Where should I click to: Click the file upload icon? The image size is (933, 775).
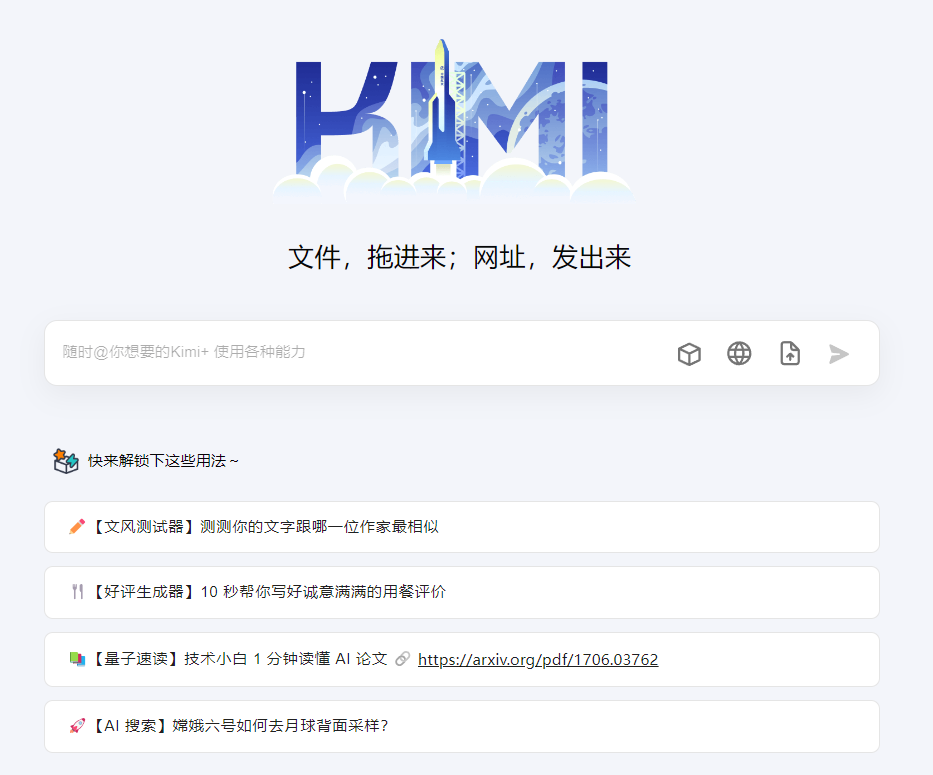tap(790, 354)
